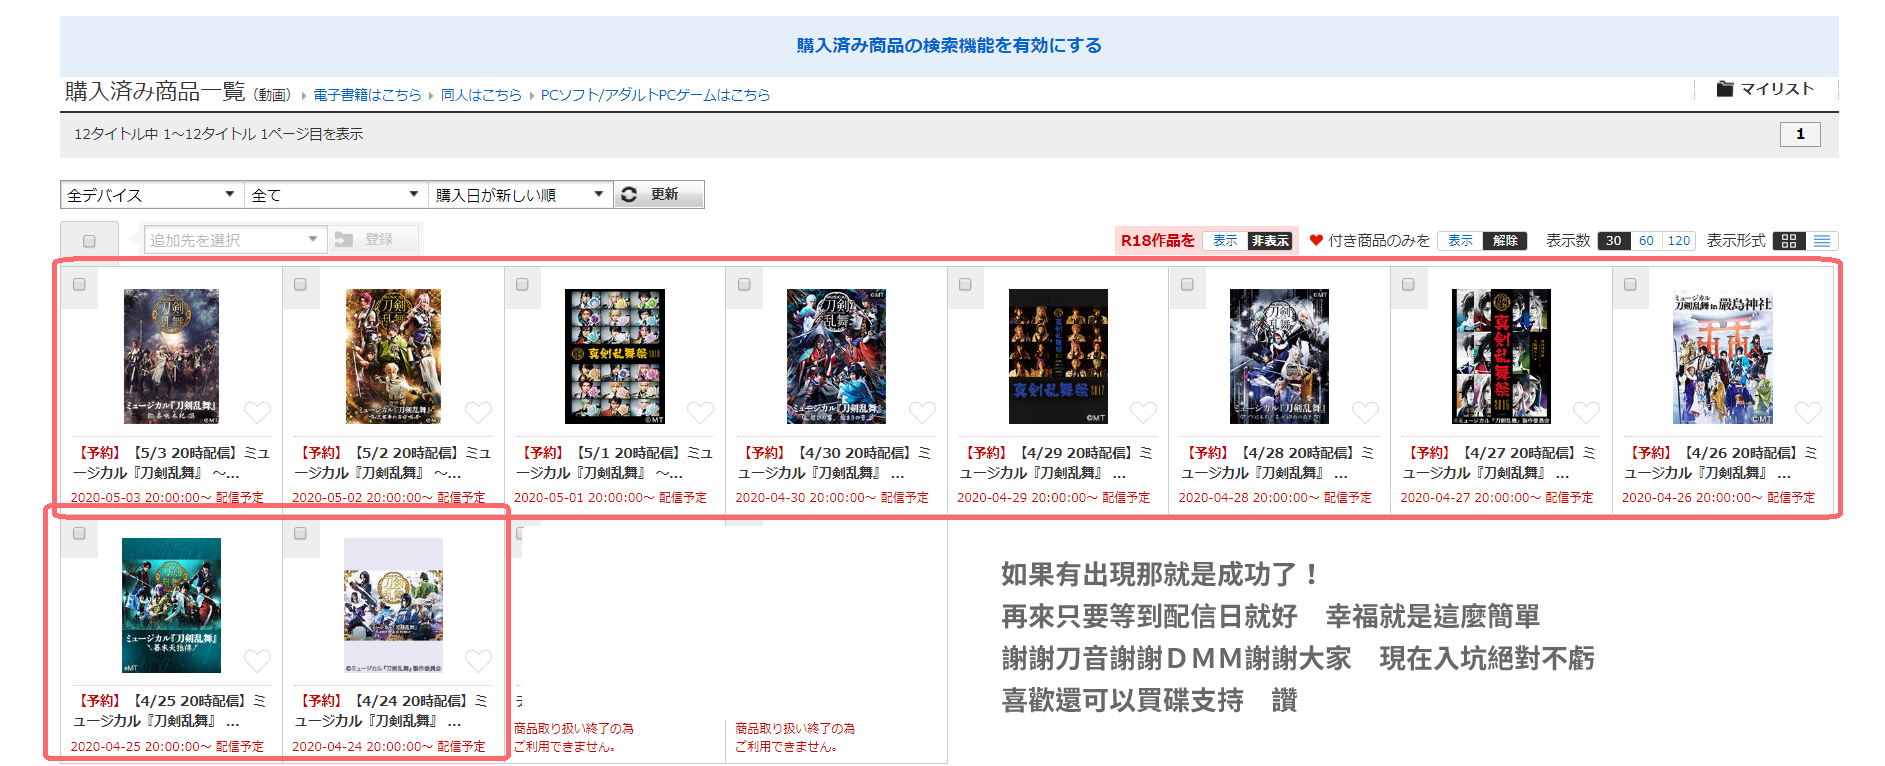Check the box for the 4/26 item
This screenshot has height=766, width=1885.
coord(1630,285)
